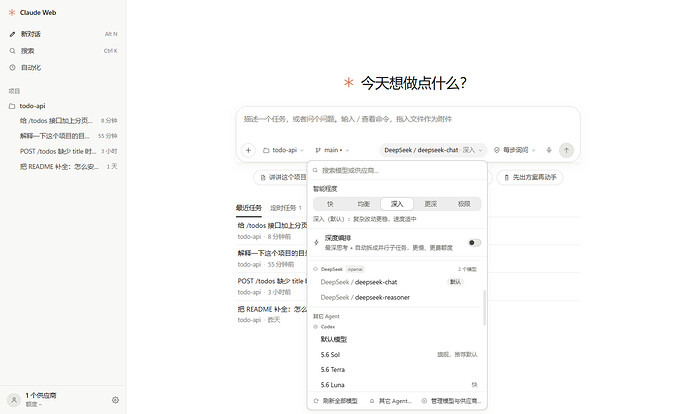Select the 5.6 Terra model
This screenshot has height=414, width=690.
(x=395, y=370)
